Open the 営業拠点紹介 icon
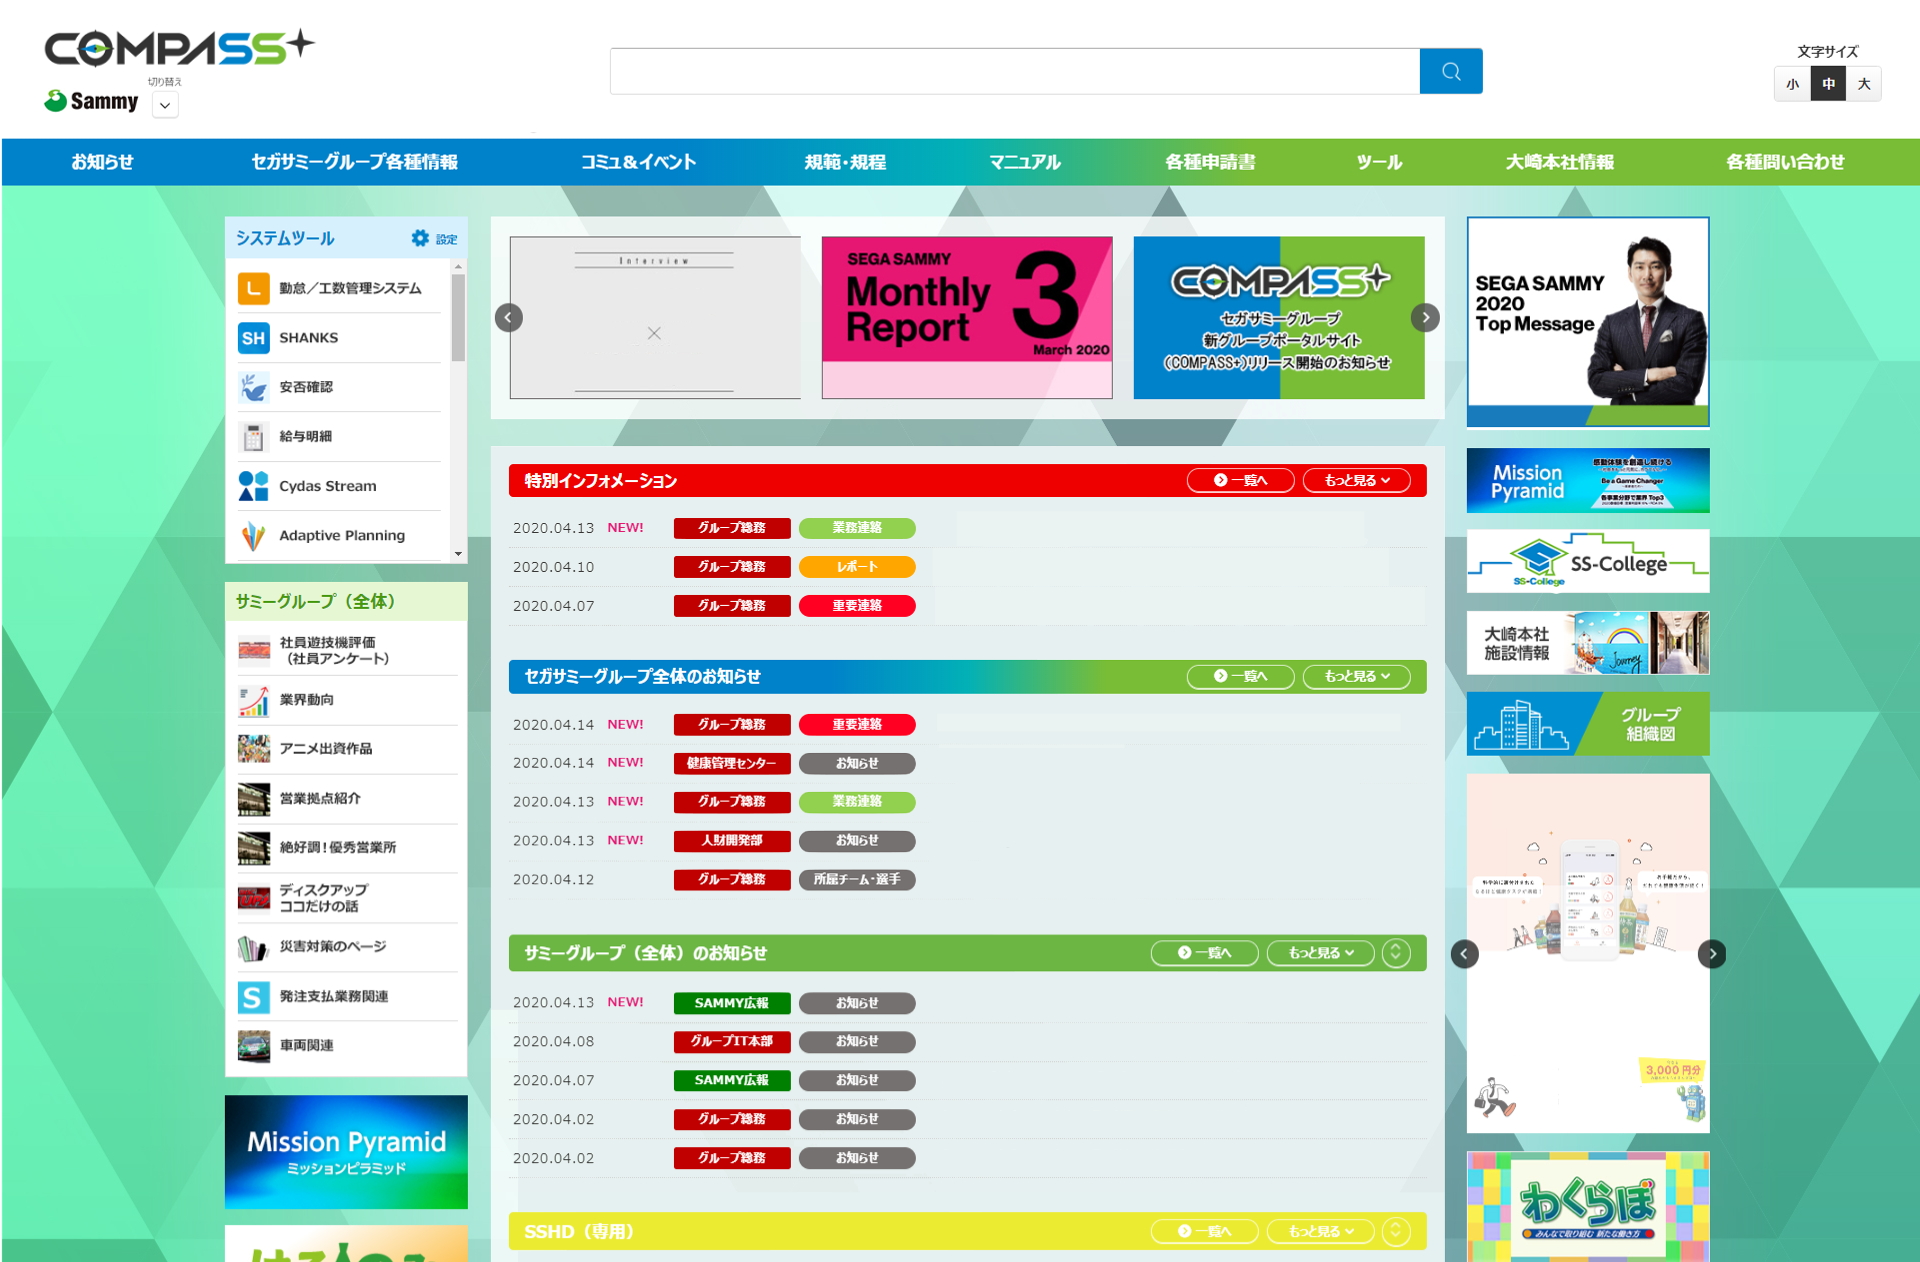The image size is (1920, 1262). (254, 799)
